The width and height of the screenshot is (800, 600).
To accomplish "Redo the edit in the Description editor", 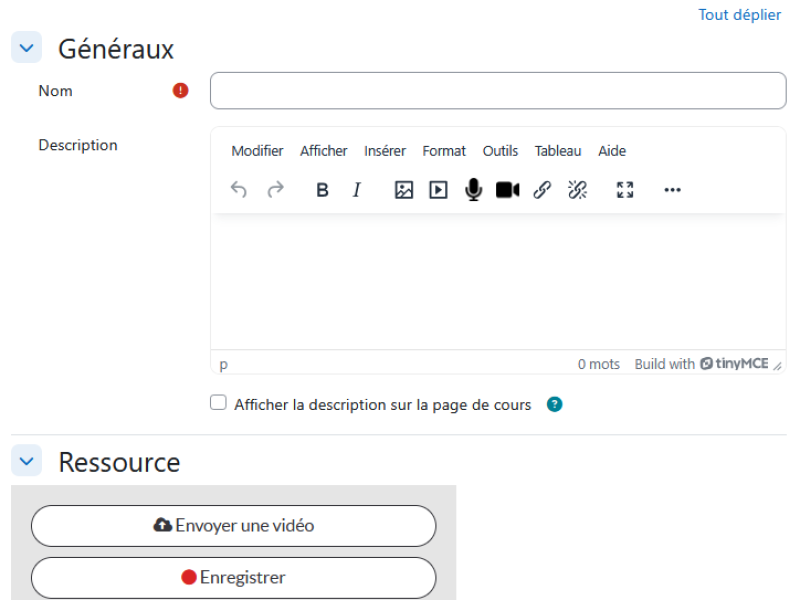I will [276, 190].
